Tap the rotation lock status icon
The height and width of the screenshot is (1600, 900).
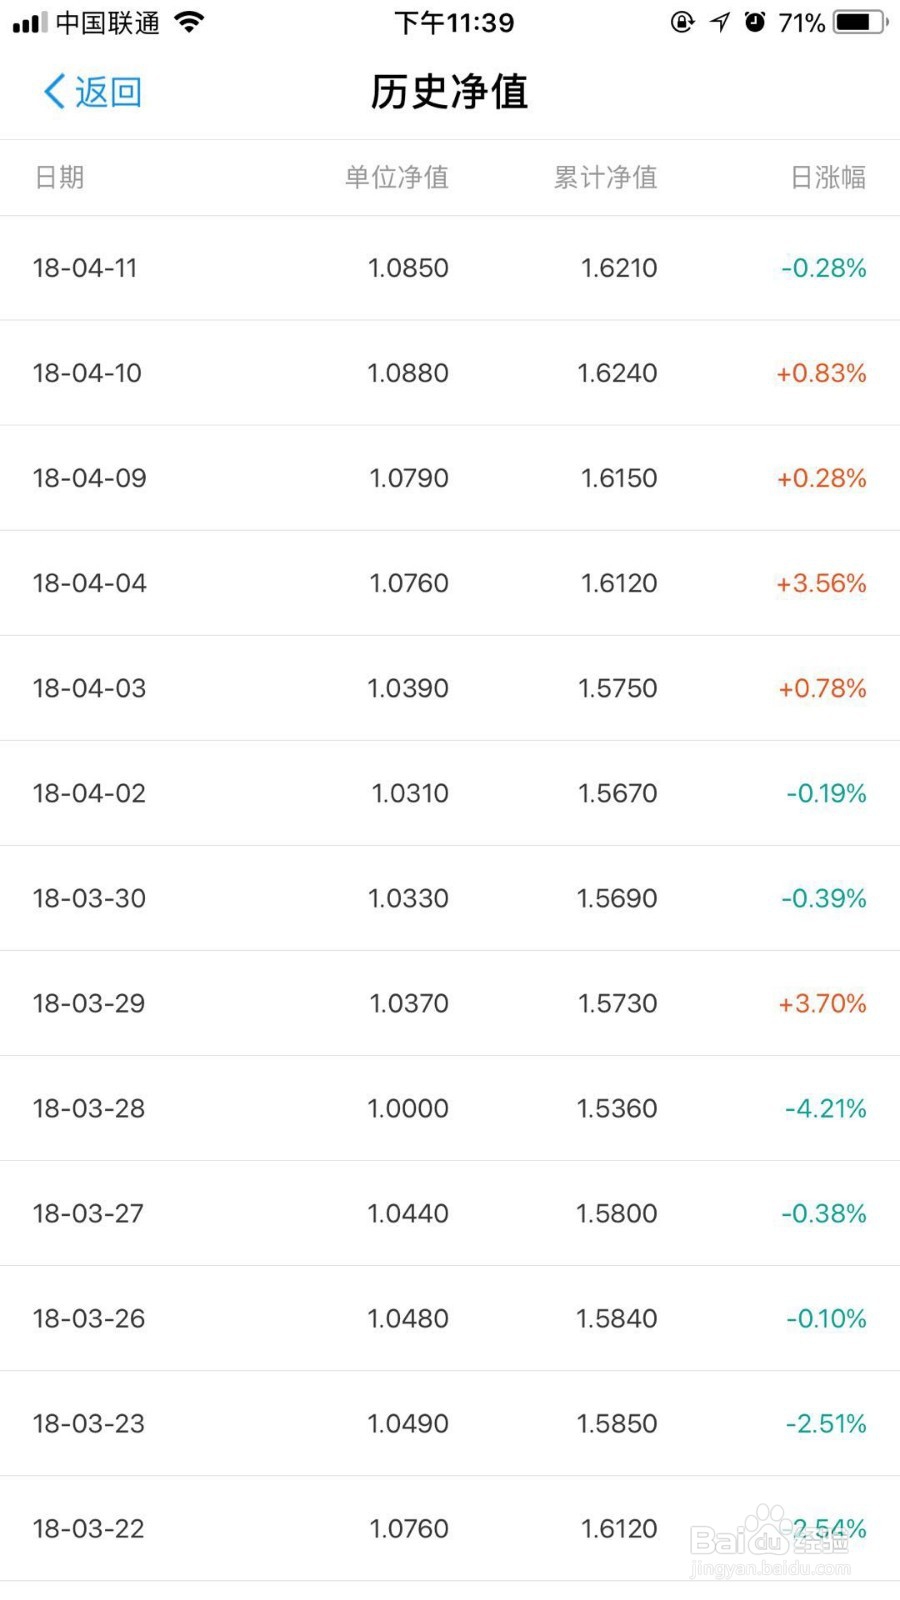tap(682, 22)
